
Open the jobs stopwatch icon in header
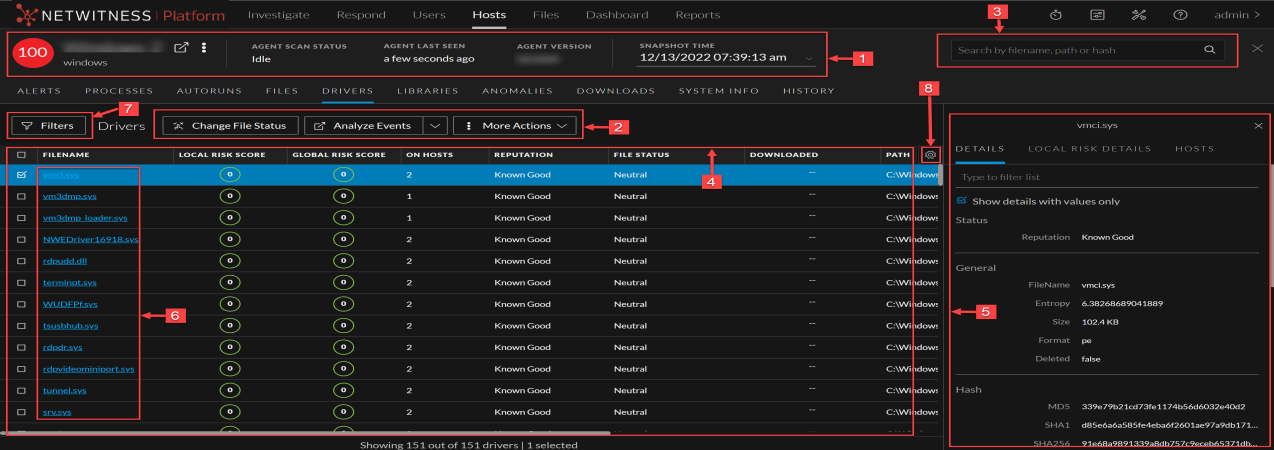pos(1056,15)
